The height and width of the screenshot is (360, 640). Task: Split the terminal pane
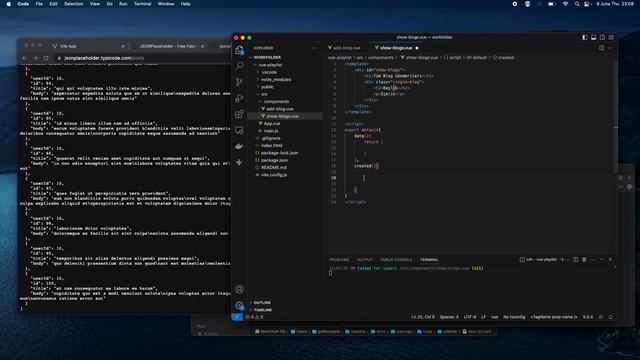pyautogui.click(x=576, y=260)
